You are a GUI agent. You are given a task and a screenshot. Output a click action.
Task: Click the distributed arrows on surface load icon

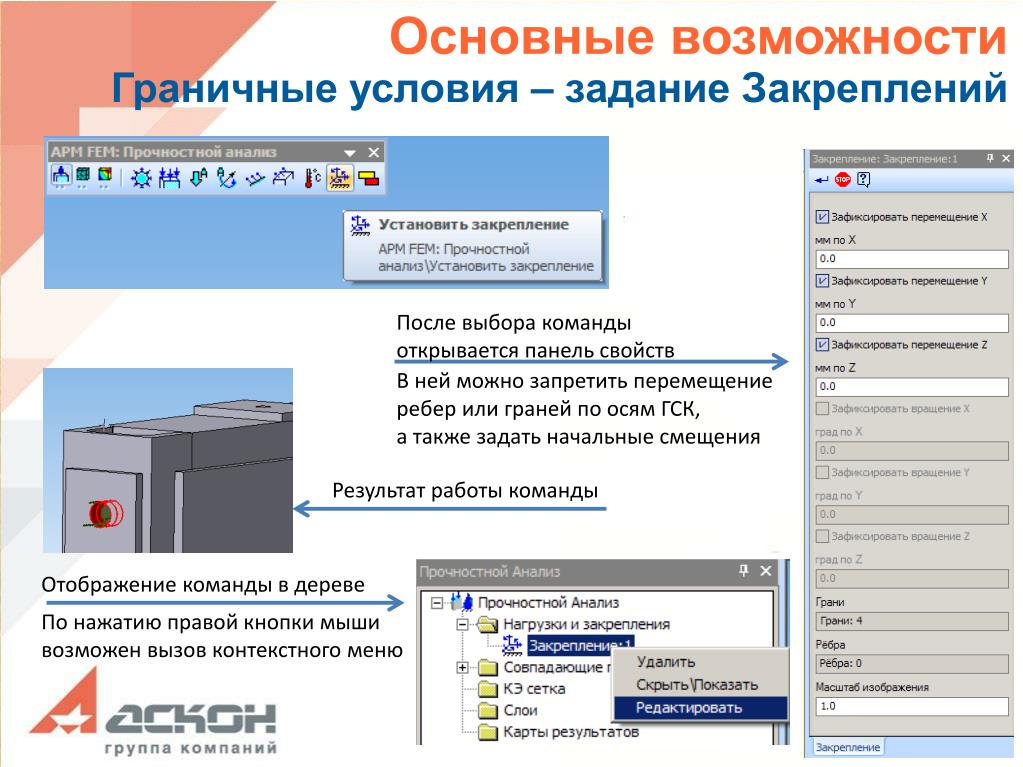click(170, 177)
